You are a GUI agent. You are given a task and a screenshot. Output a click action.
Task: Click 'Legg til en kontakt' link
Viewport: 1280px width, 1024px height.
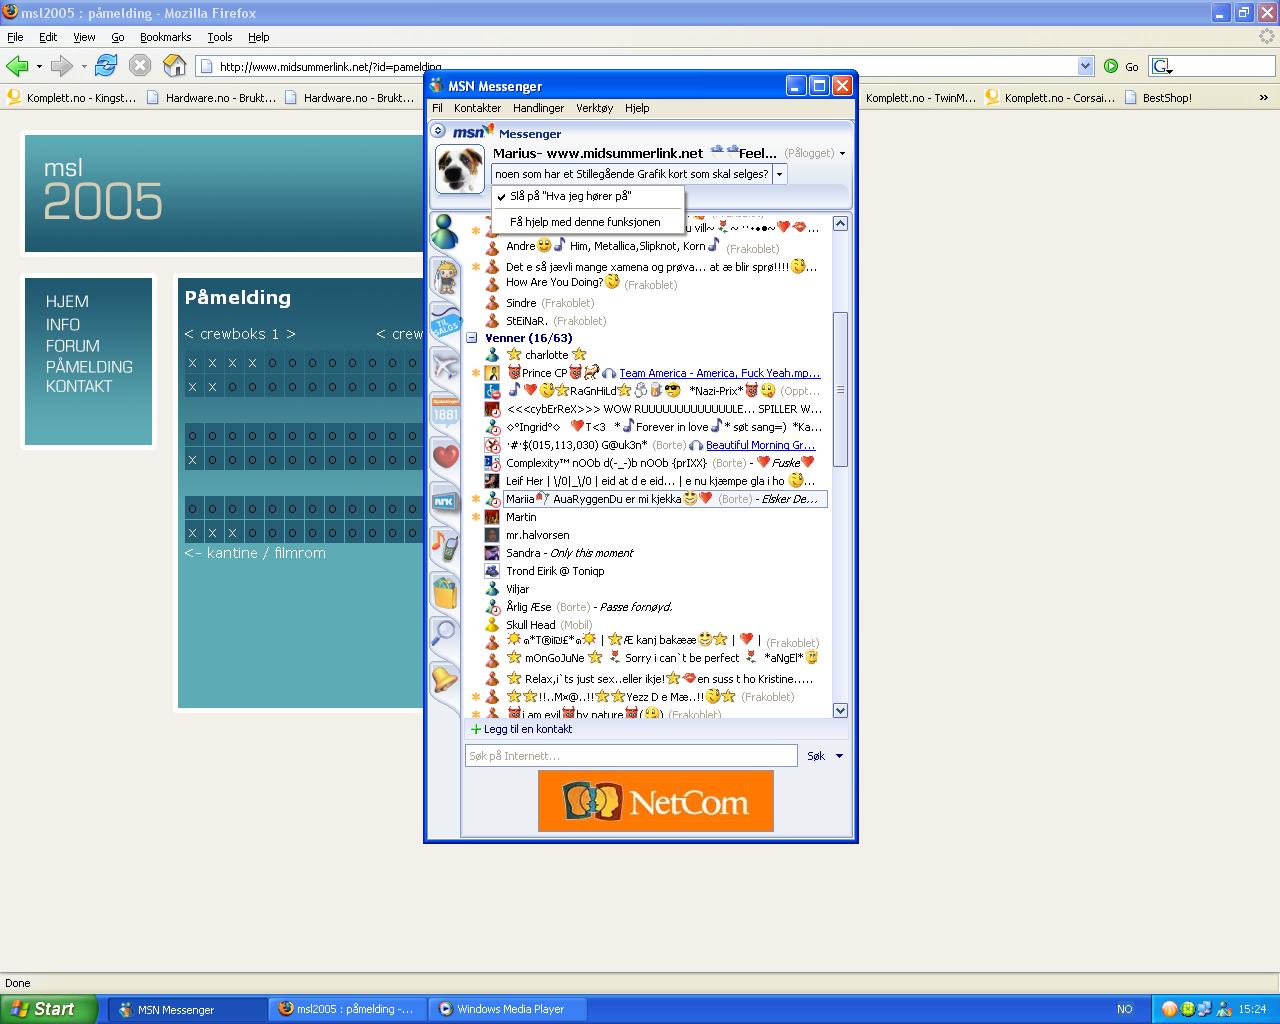point(528,729)
